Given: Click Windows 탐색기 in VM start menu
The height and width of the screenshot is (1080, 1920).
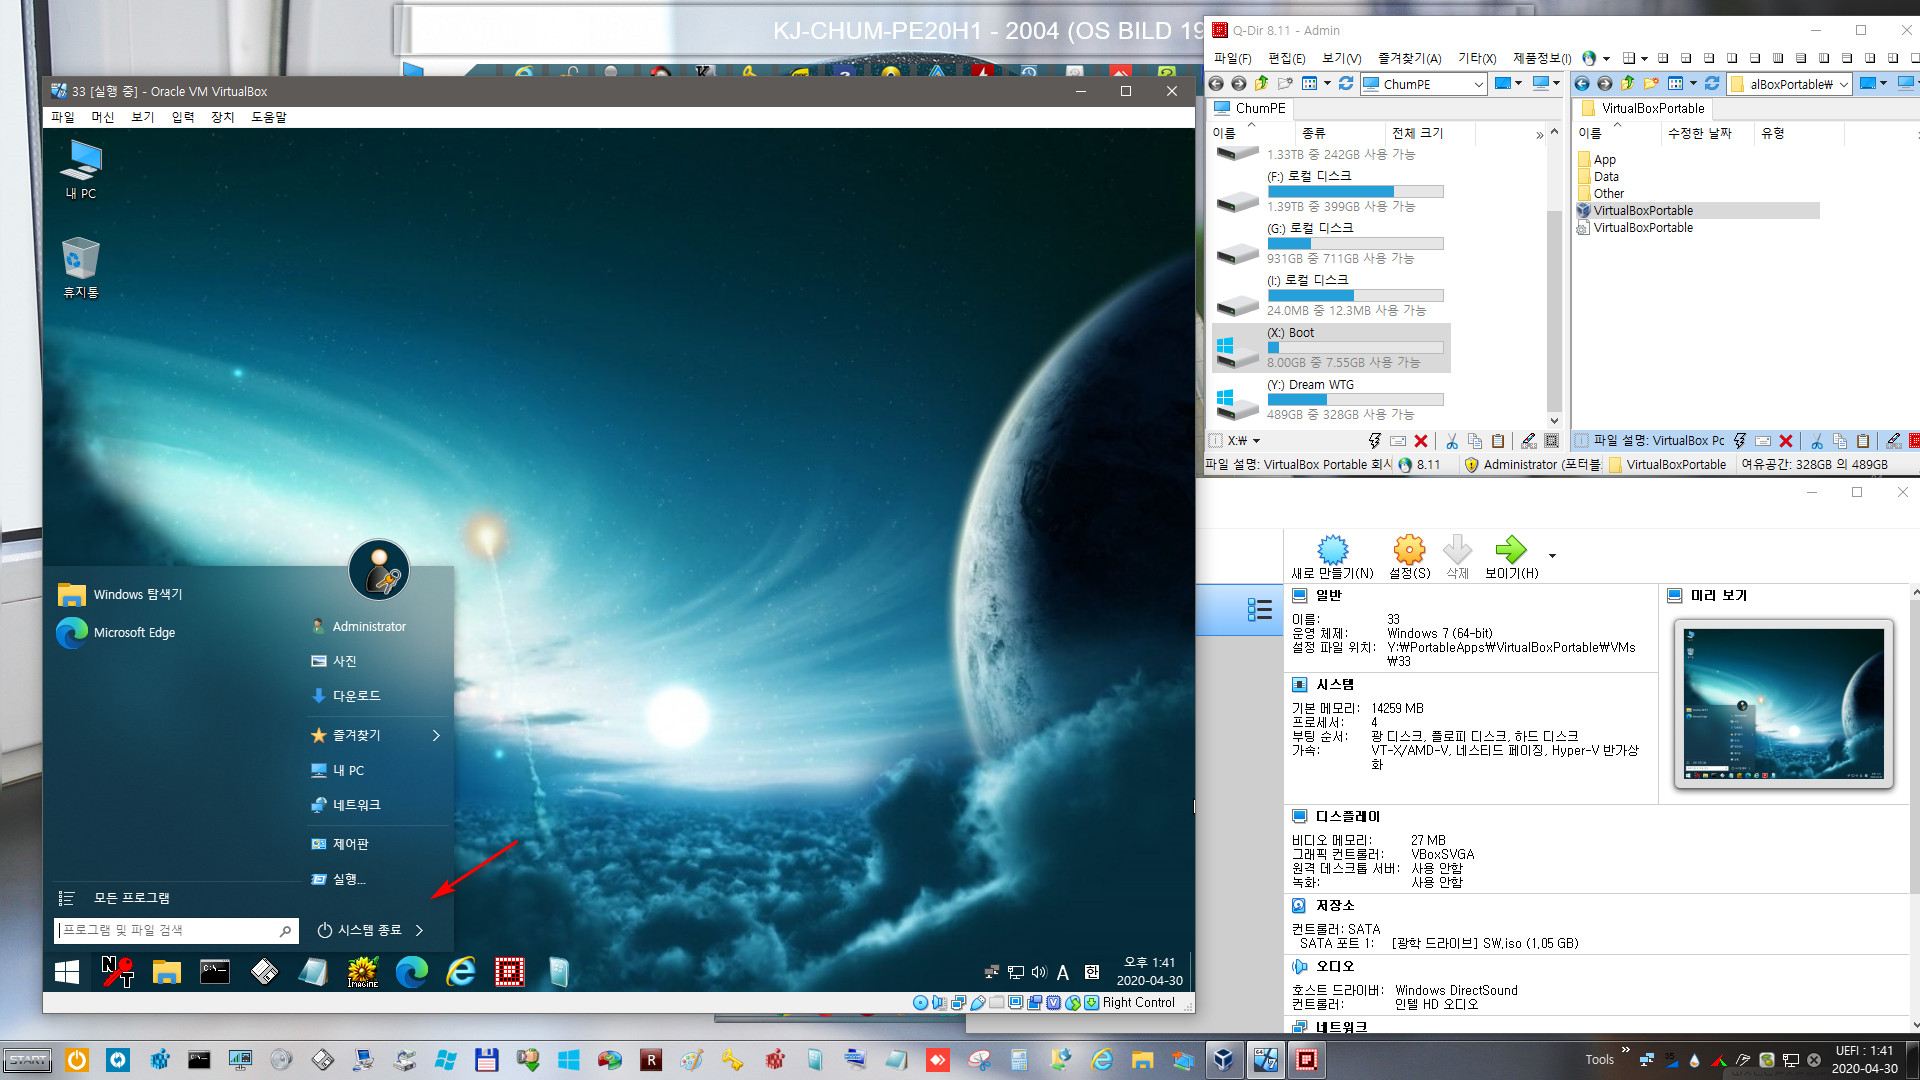Looking at the screenshot, I should pyautogui.click(x=120, y=594).
